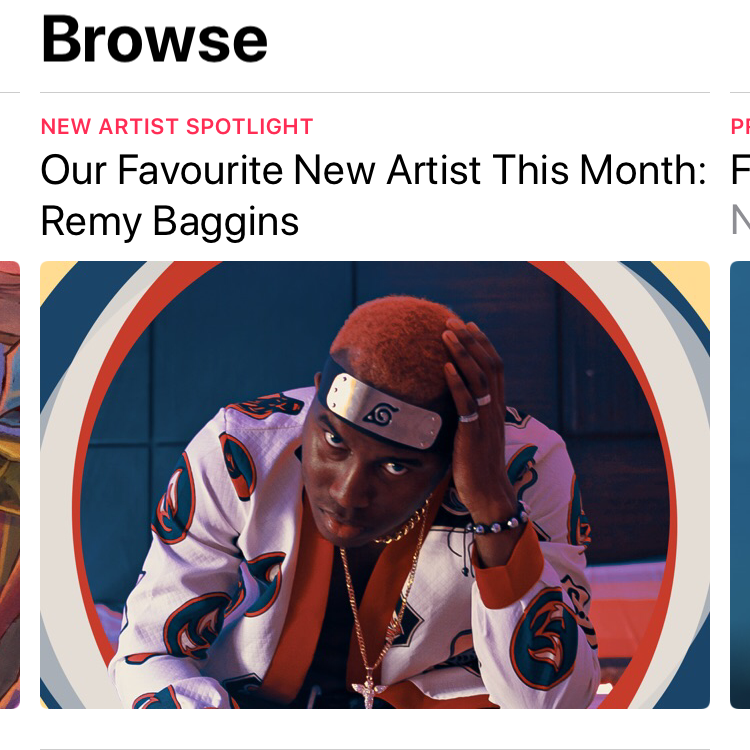Image resolution: width=750 pixels, height=750 pixels.
Task: Open the 'Our Favourite New Artist This Month' headline
Action: coord(373,170)
